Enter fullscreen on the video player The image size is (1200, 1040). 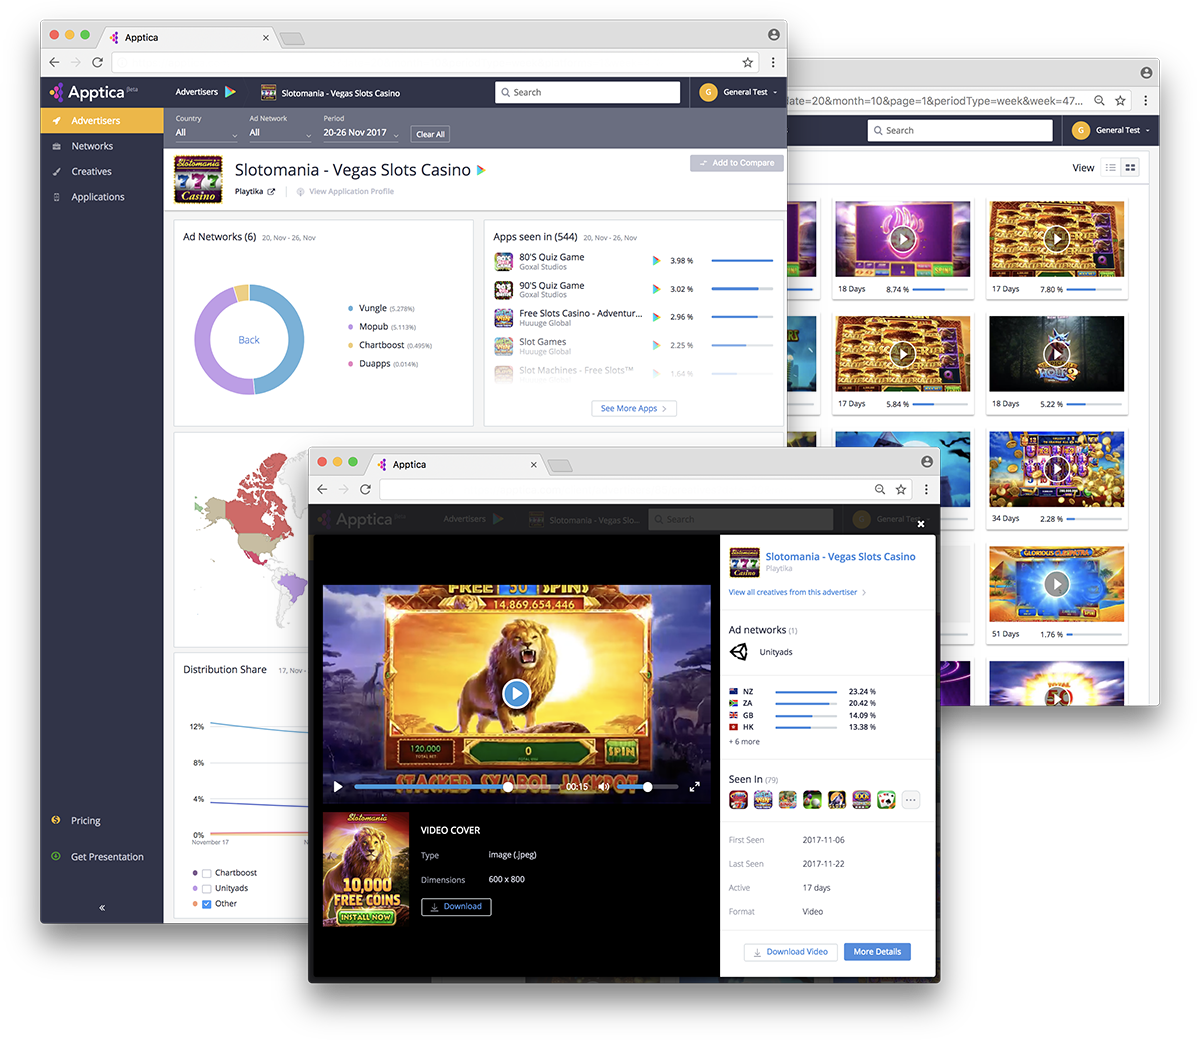(x=695, y=787)
